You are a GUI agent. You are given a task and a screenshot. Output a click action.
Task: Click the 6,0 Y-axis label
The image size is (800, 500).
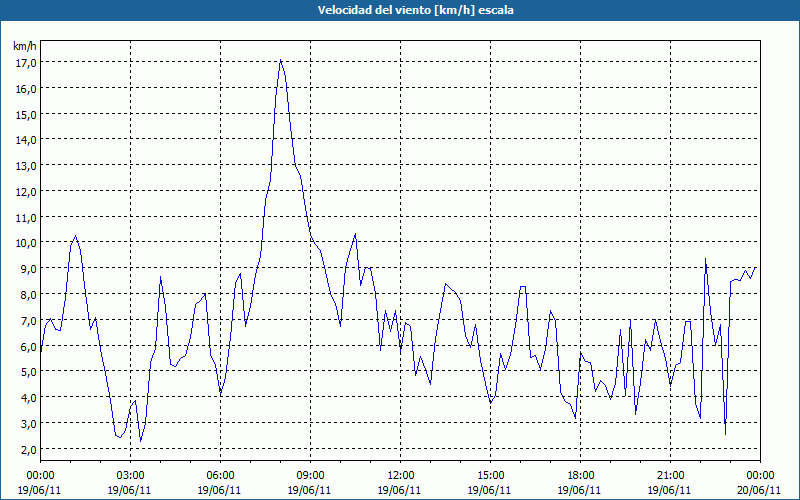pos(28,346)
